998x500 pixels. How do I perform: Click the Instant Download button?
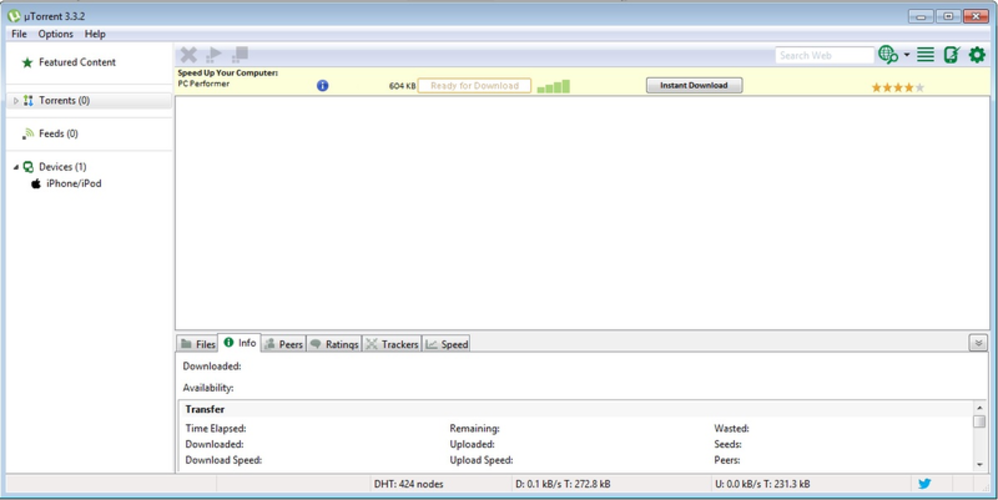pos(694,85)
